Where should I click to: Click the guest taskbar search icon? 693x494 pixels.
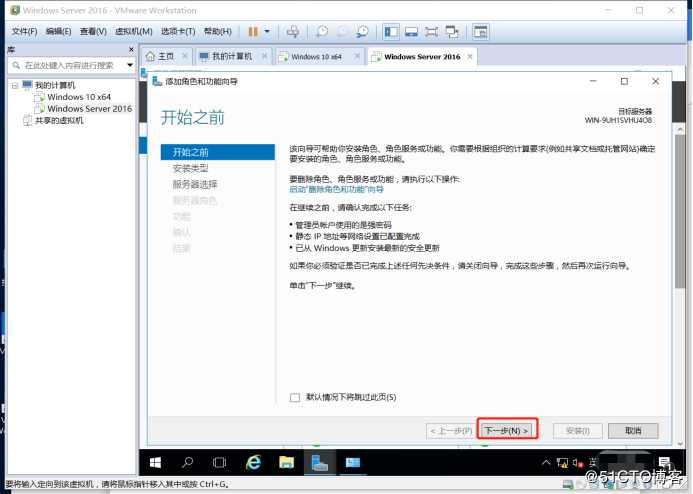click(187, 463)
